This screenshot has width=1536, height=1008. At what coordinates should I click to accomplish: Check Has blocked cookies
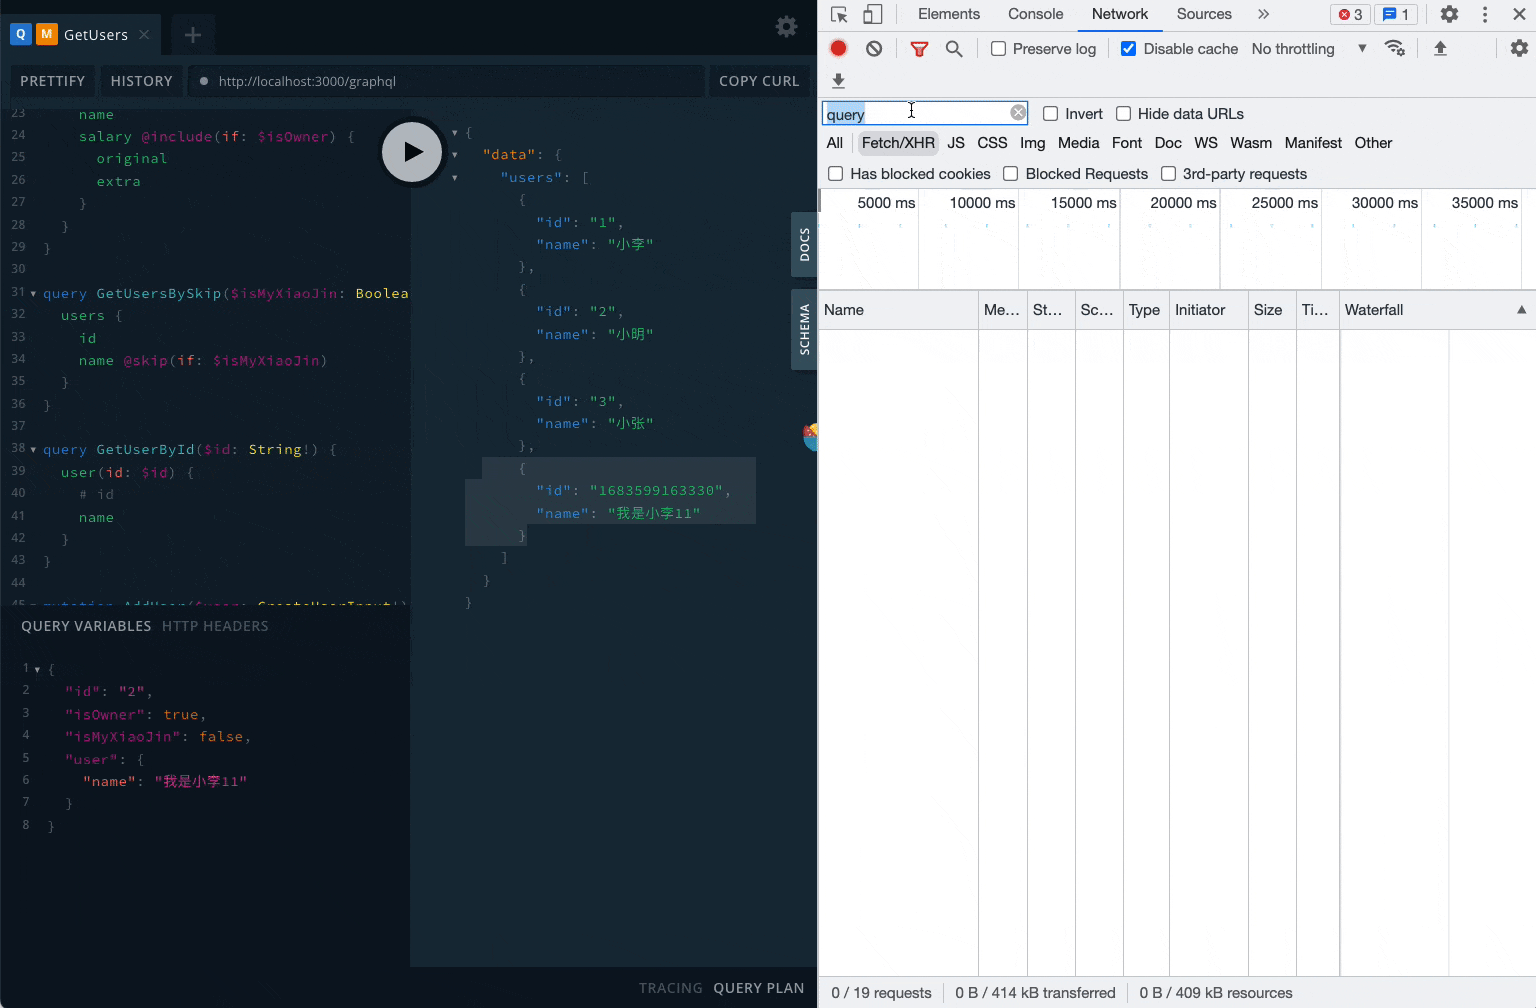click(x=835, y=174)
